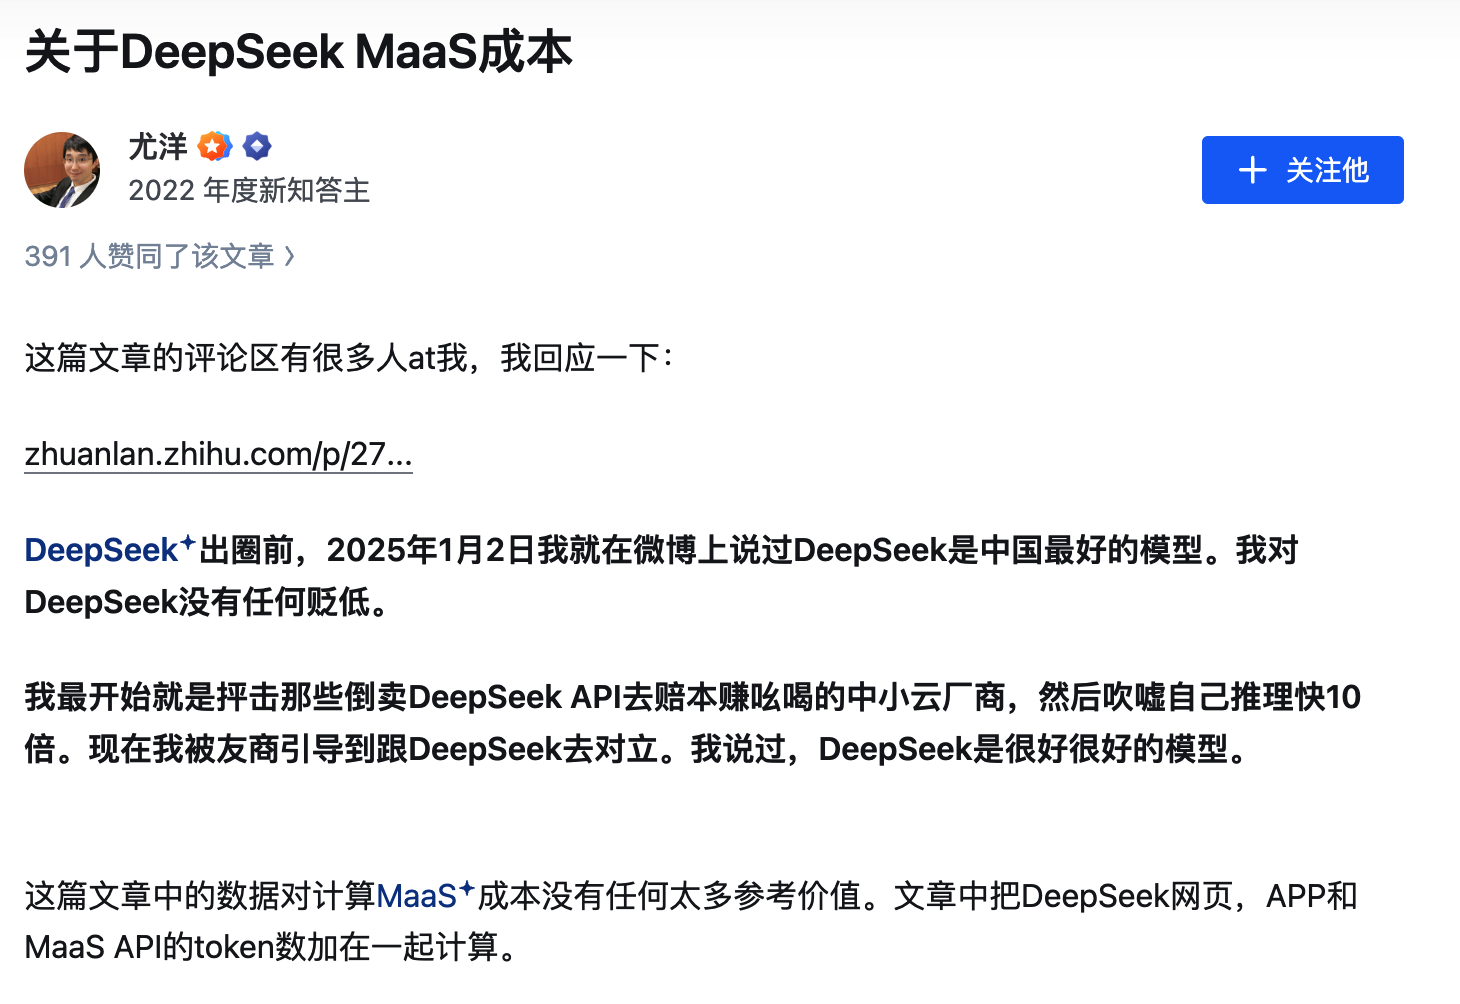The height and width of the screenshot is (1004, 1460).
Task: Click the 2022 年度新知答主 subtitle
Action: tap(249, 190)
